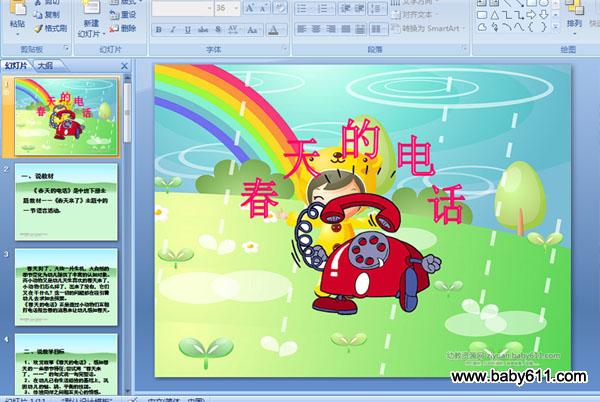
Task: Click the Clear Formatting eraser icon
Action: click(280, 8)
